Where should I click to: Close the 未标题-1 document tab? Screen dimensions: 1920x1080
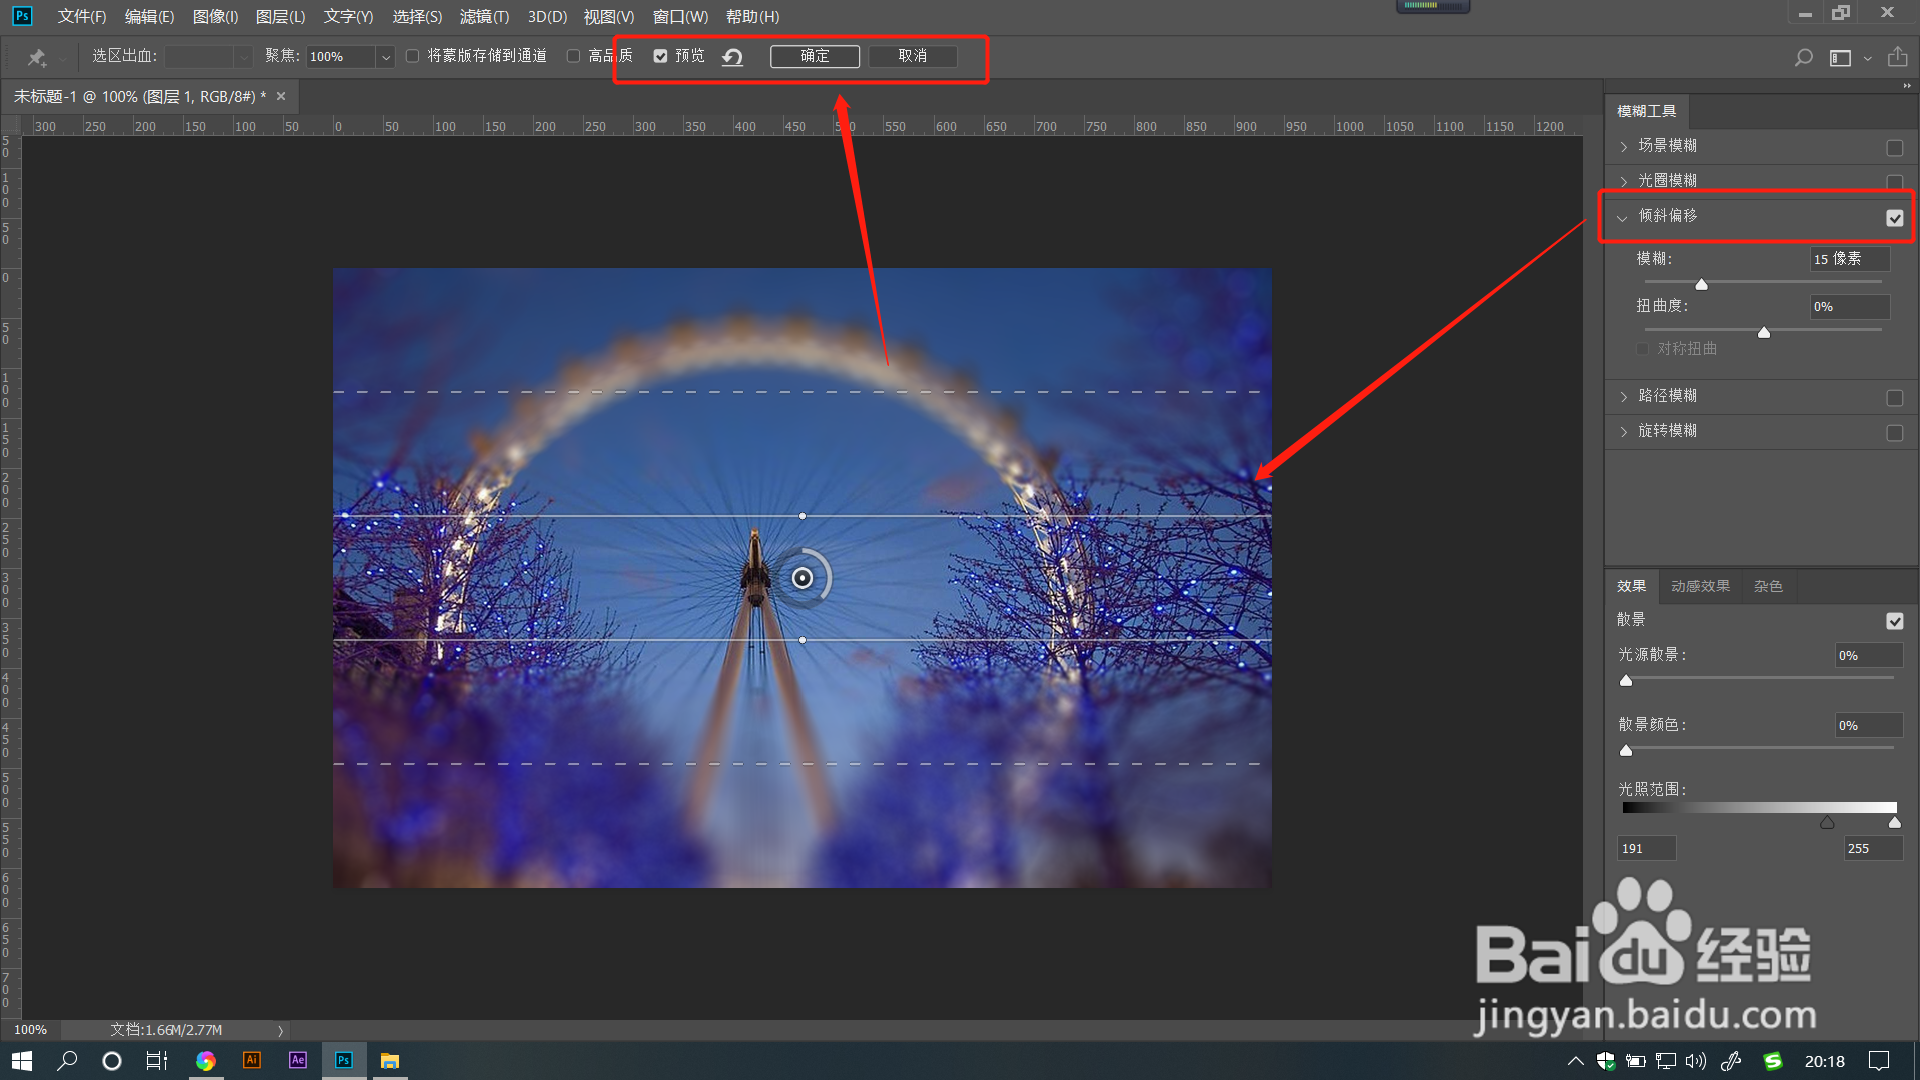(x=281, y=96)
